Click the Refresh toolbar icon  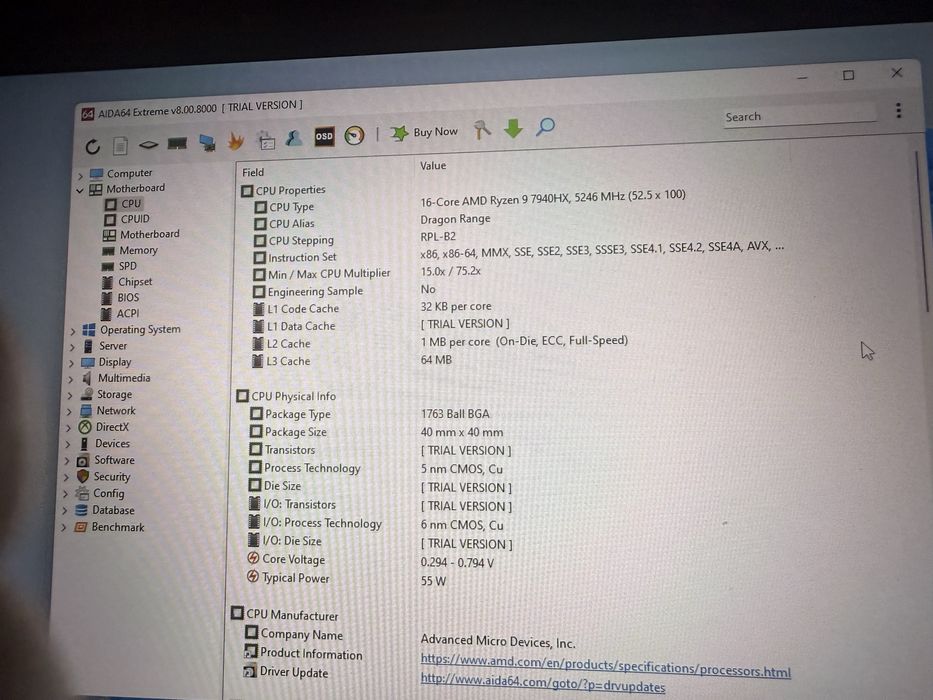93,146
